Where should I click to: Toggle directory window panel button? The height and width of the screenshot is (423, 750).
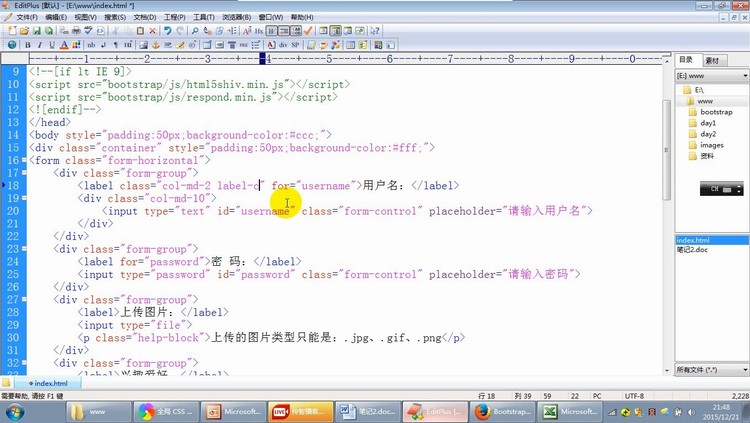336,31
